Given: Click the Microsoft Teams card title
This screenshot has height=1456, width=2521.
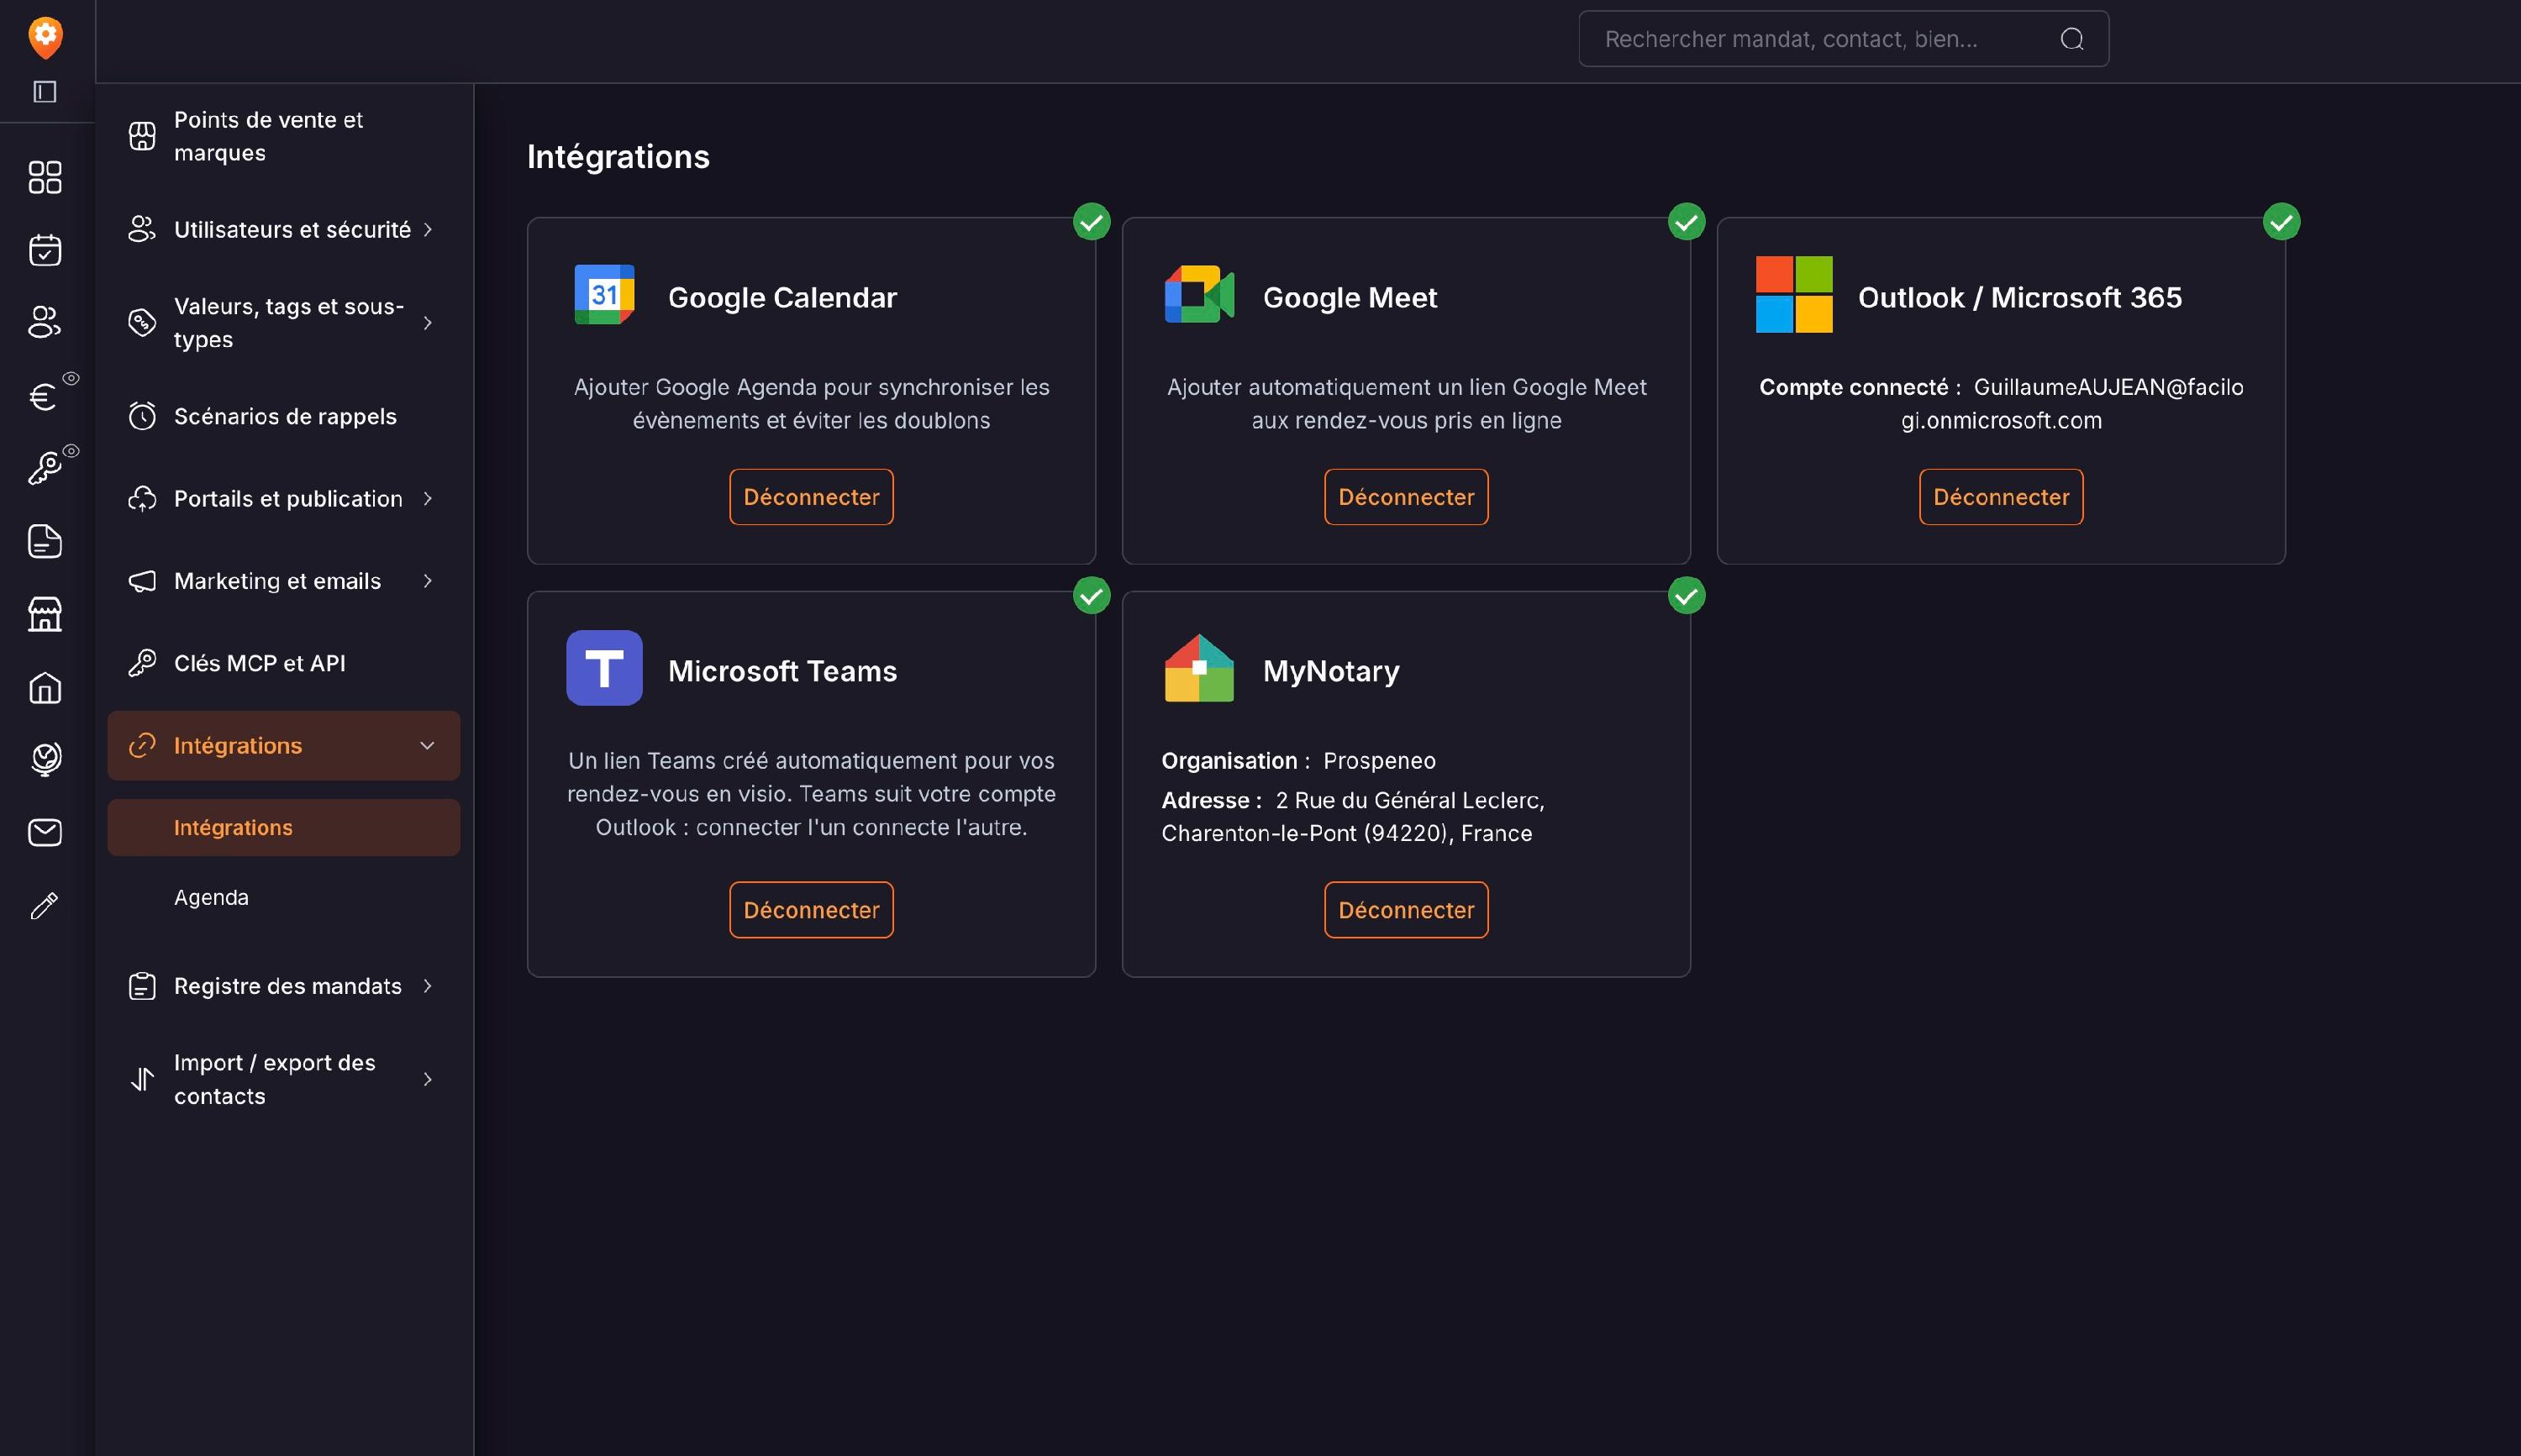Looking at the screenshot, I should pyautogui.click(x=782, y=671).
